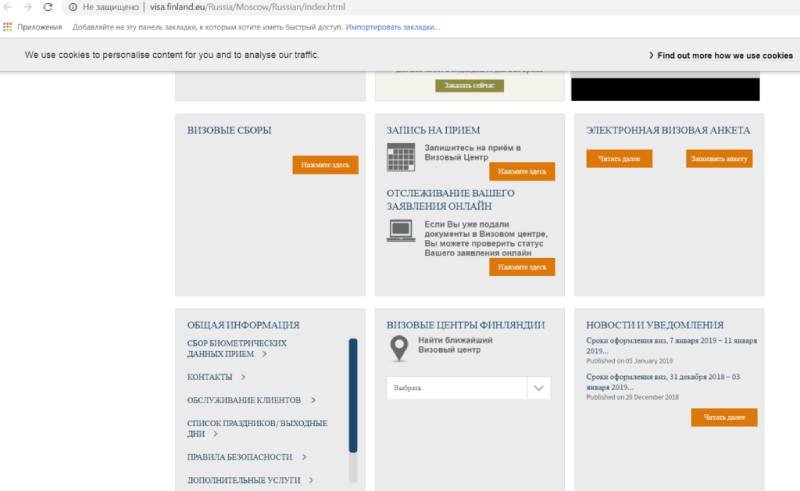Open Список праздников/выходные дни link
The width and height of the screenshot is (800, 491).
257,428
